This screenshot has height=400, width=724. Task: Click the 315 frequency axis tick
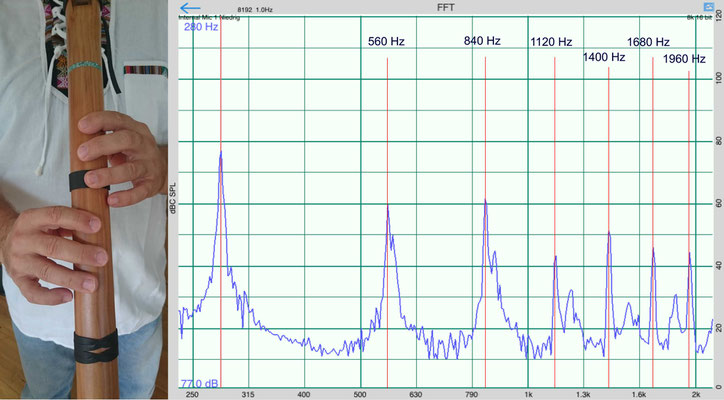[248, 394]
